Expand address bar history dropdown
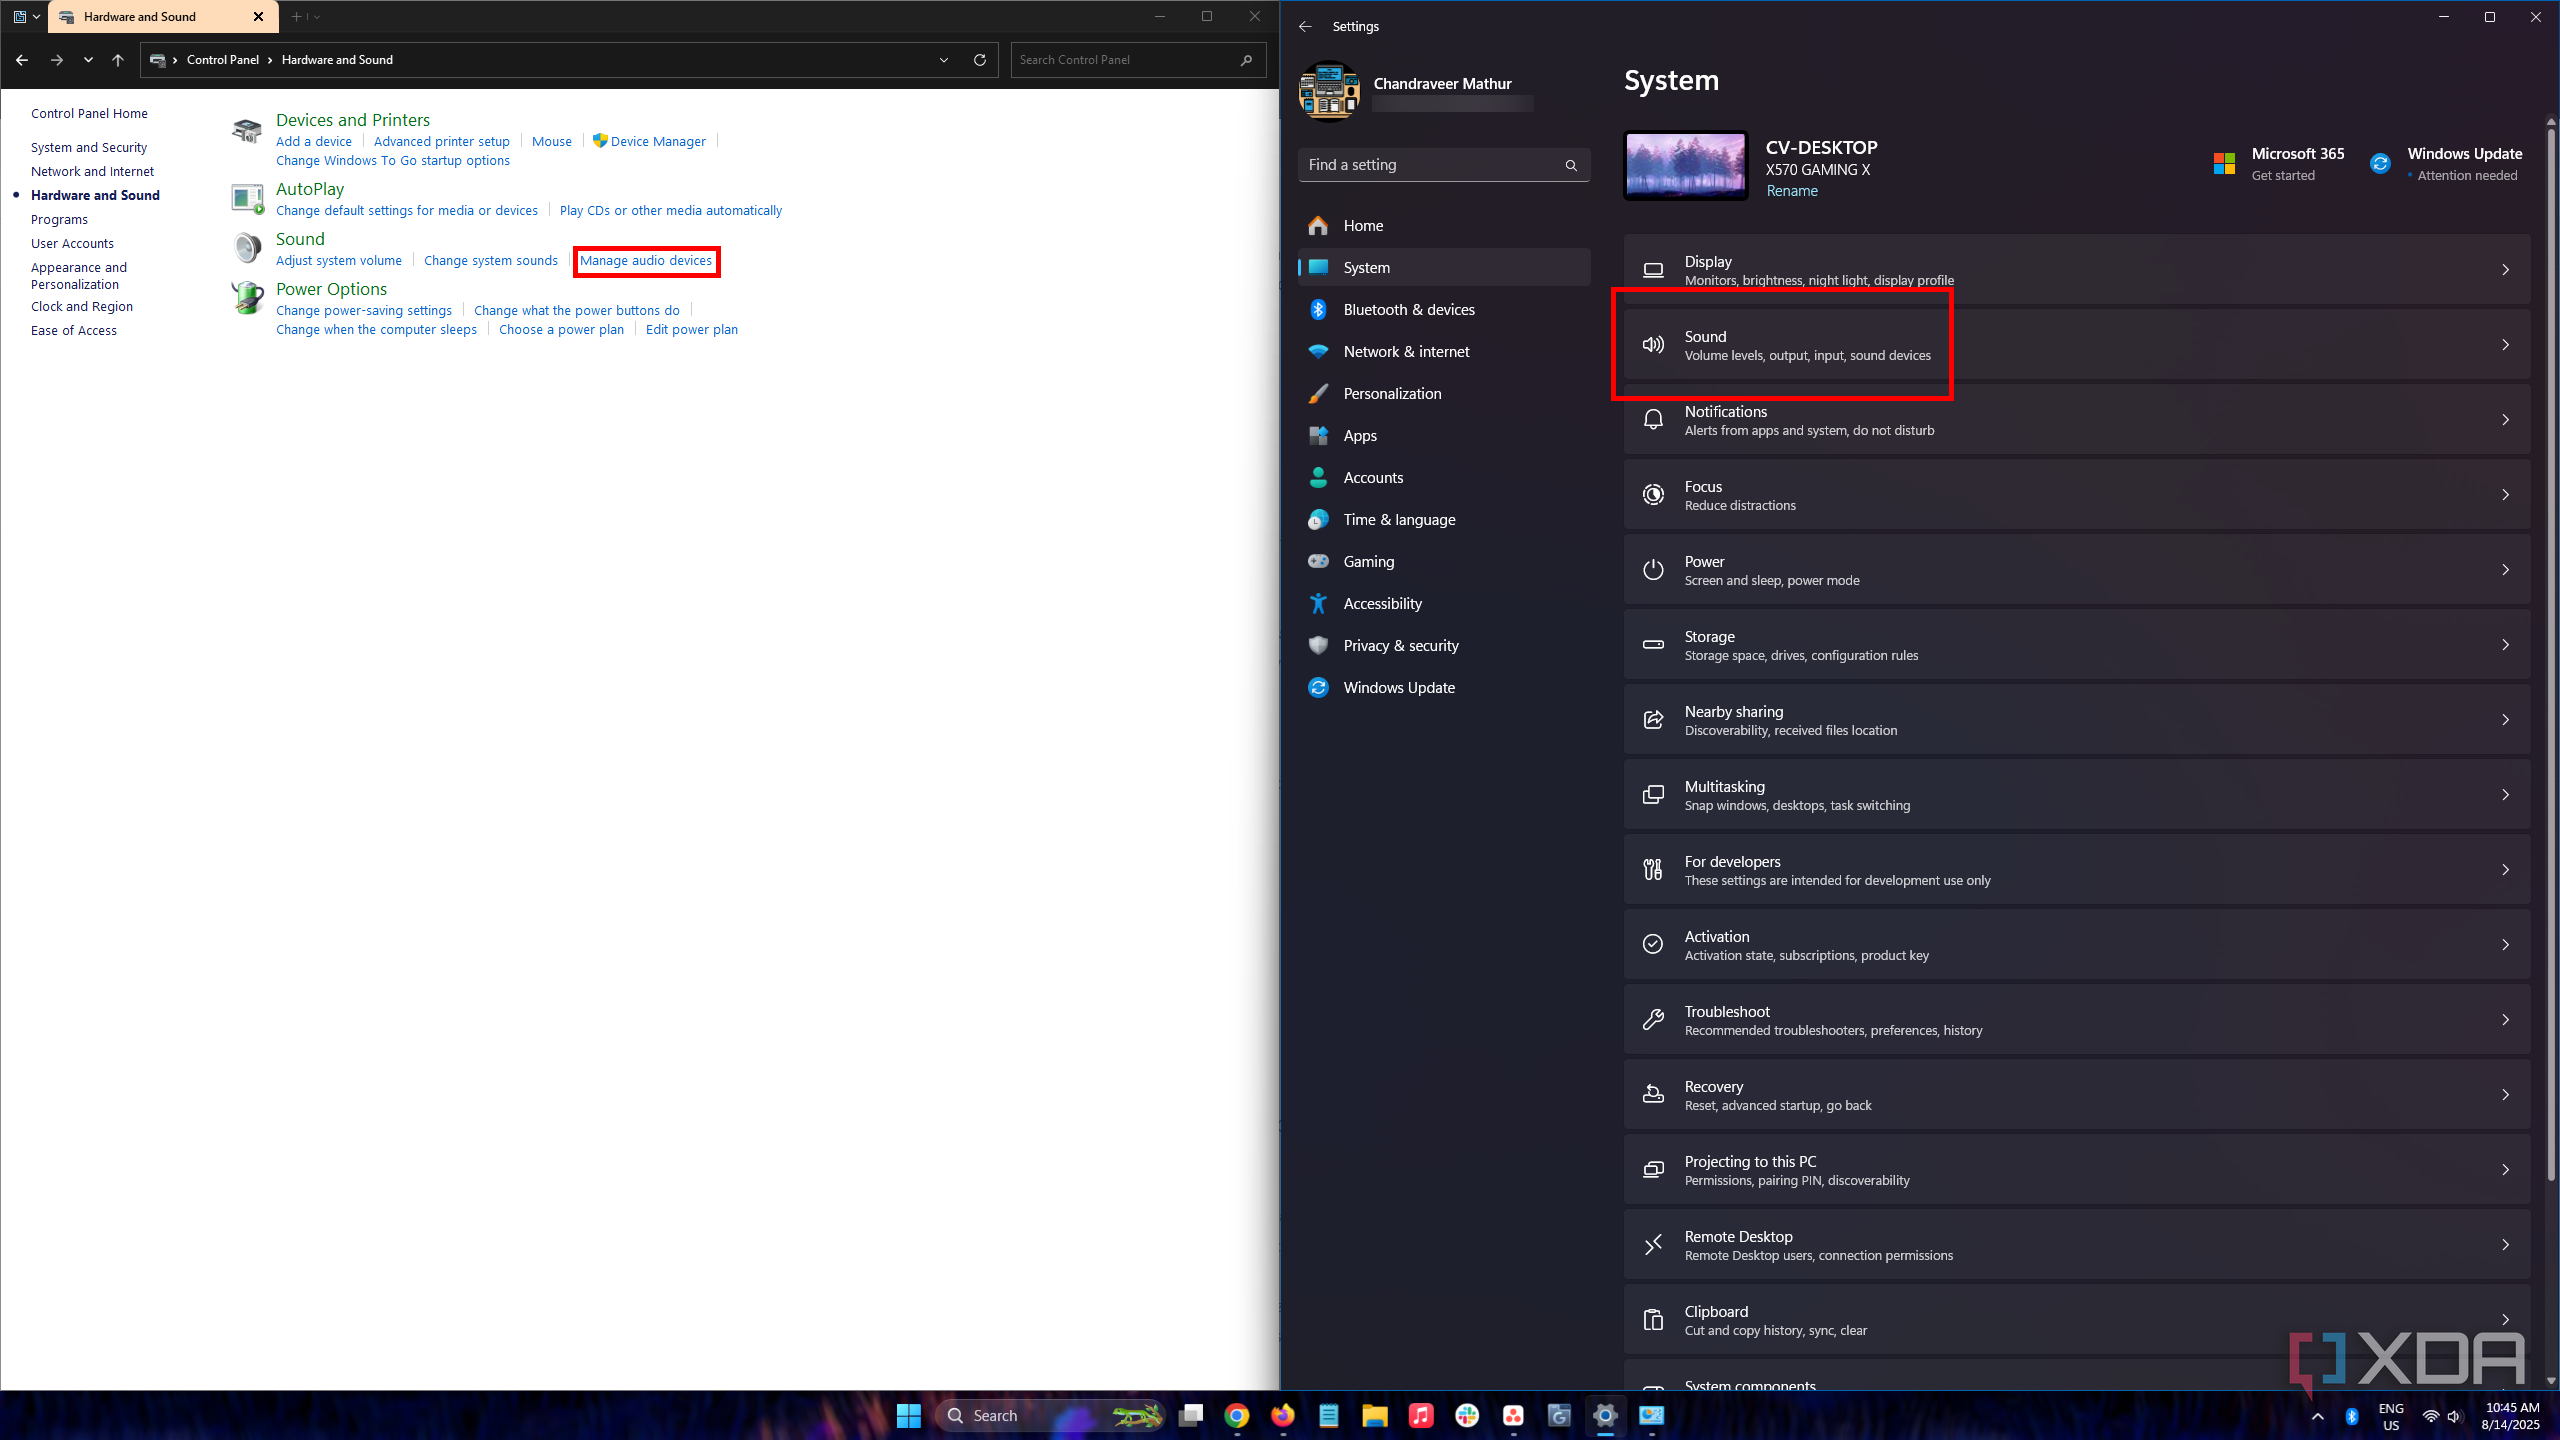Viewport: 2560px width, 1440px height. coord(944,60)
